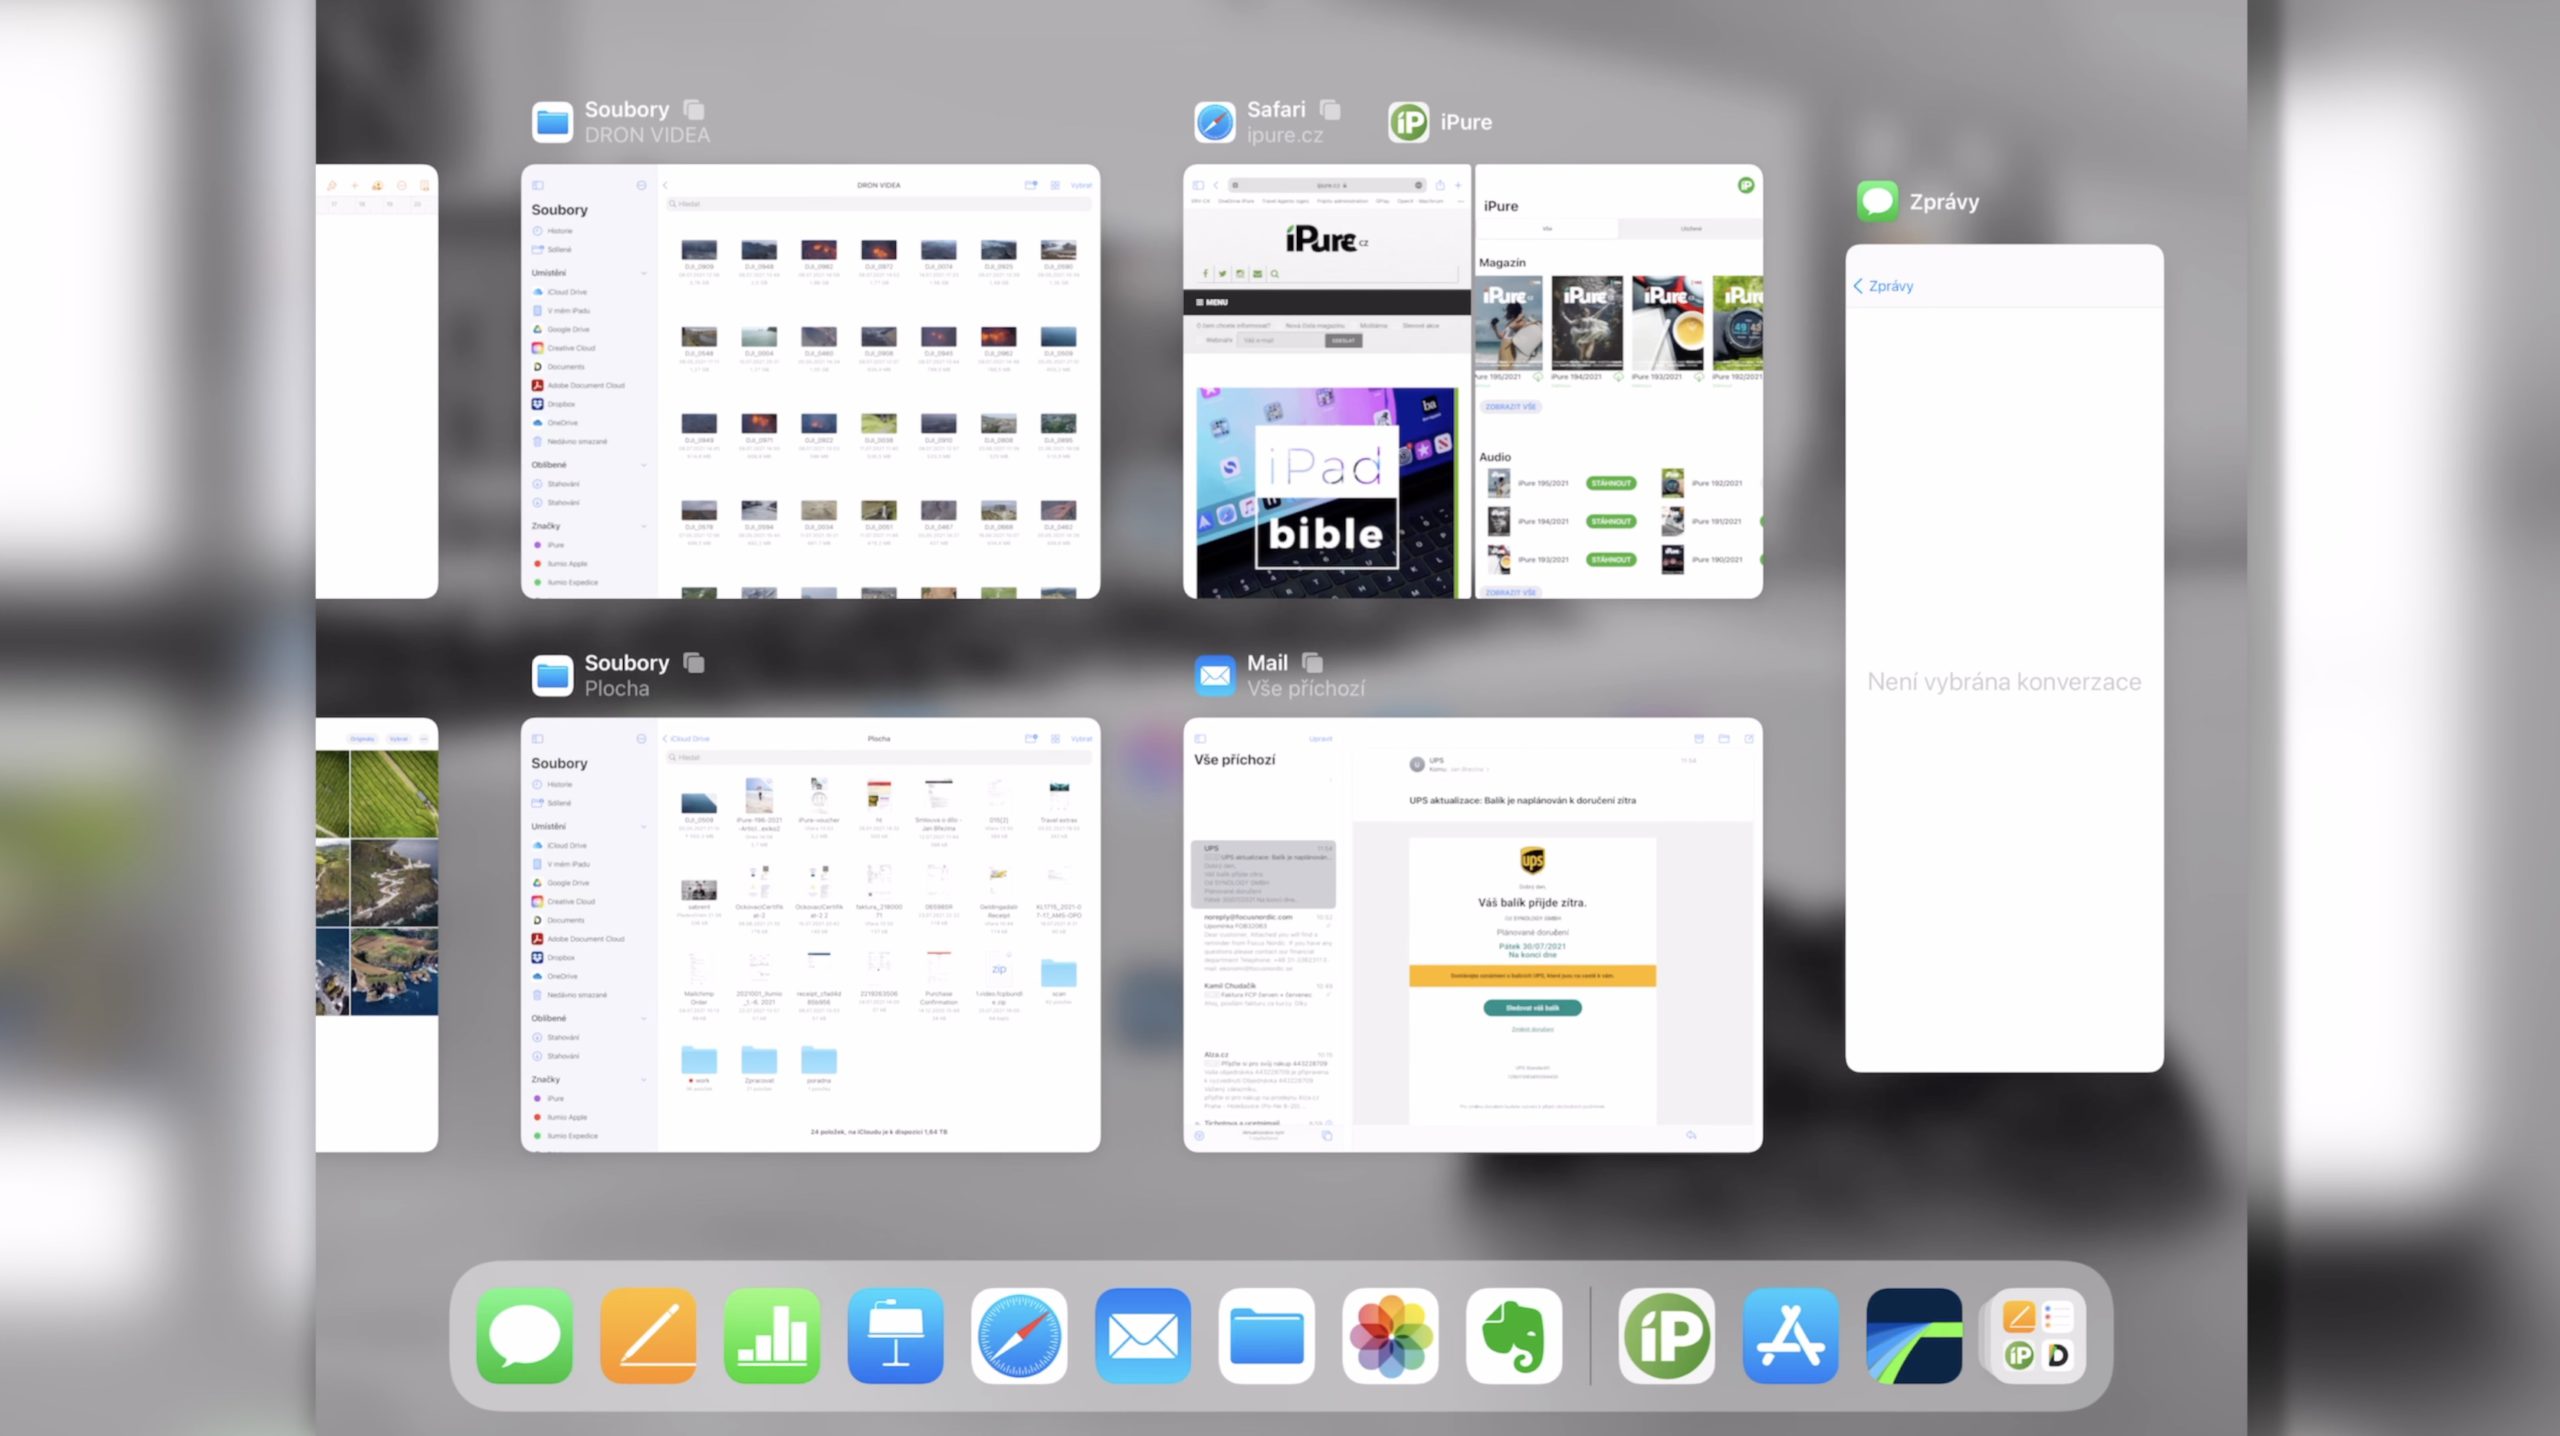Tap the Zprávy back link

1884,286
